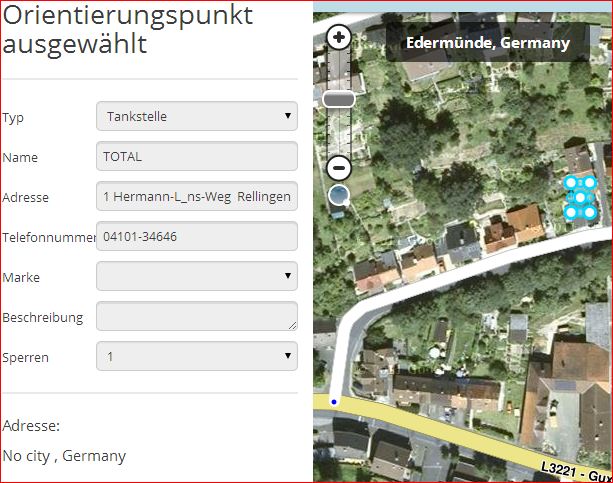Click the 'No city , Germany' address text
613x483 pixels.
[x=64, y=456]
